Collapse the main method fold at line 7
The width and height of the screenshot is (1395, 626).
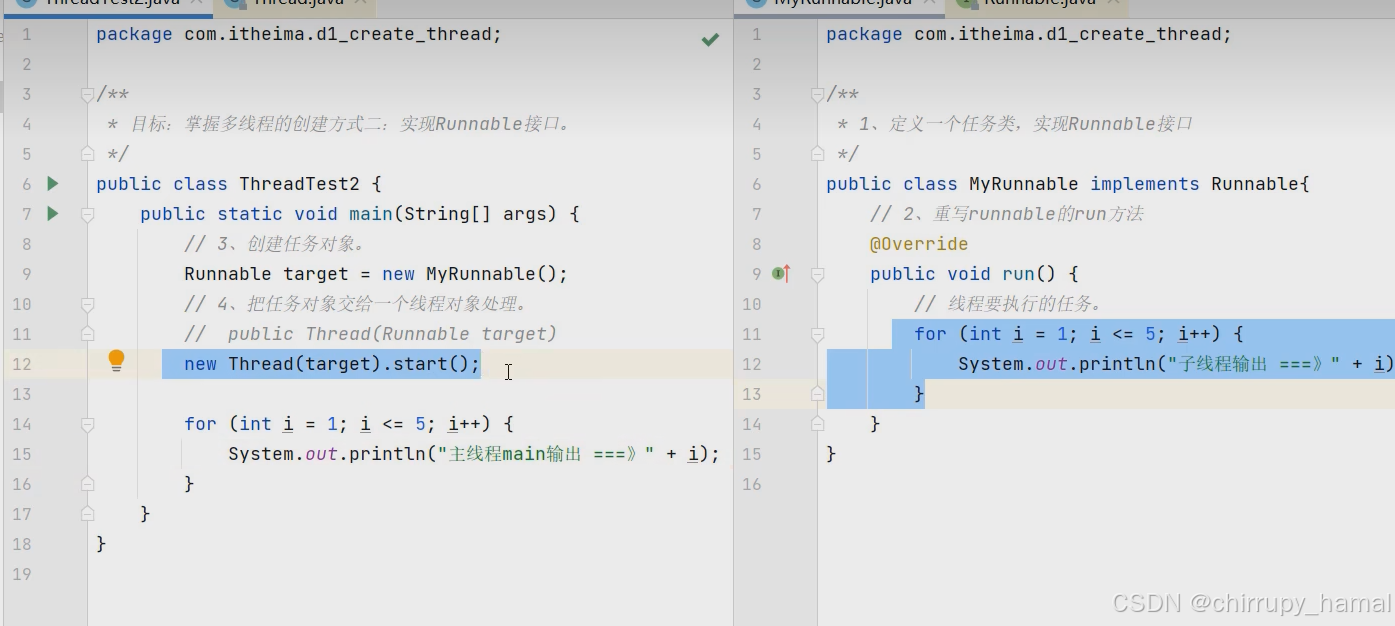point(87,214)
